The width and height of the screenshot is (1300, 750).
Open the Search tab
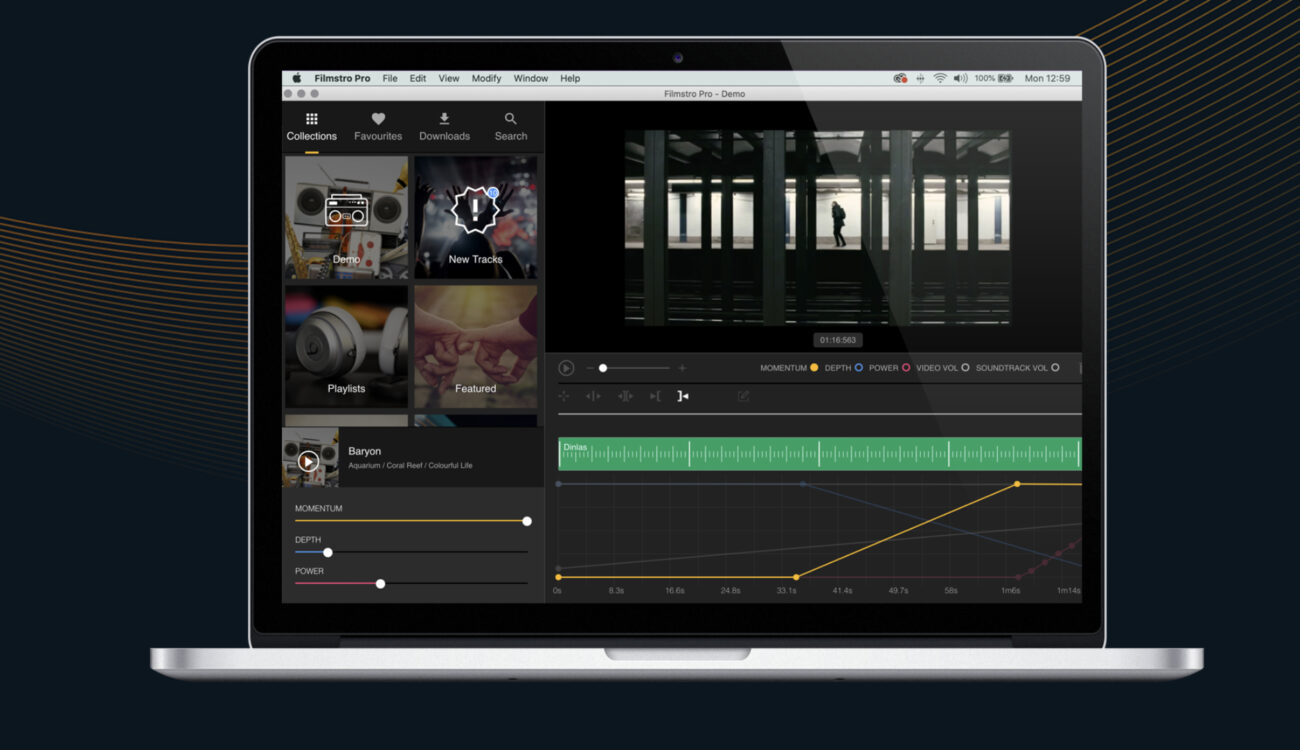[x=511, y=127]
